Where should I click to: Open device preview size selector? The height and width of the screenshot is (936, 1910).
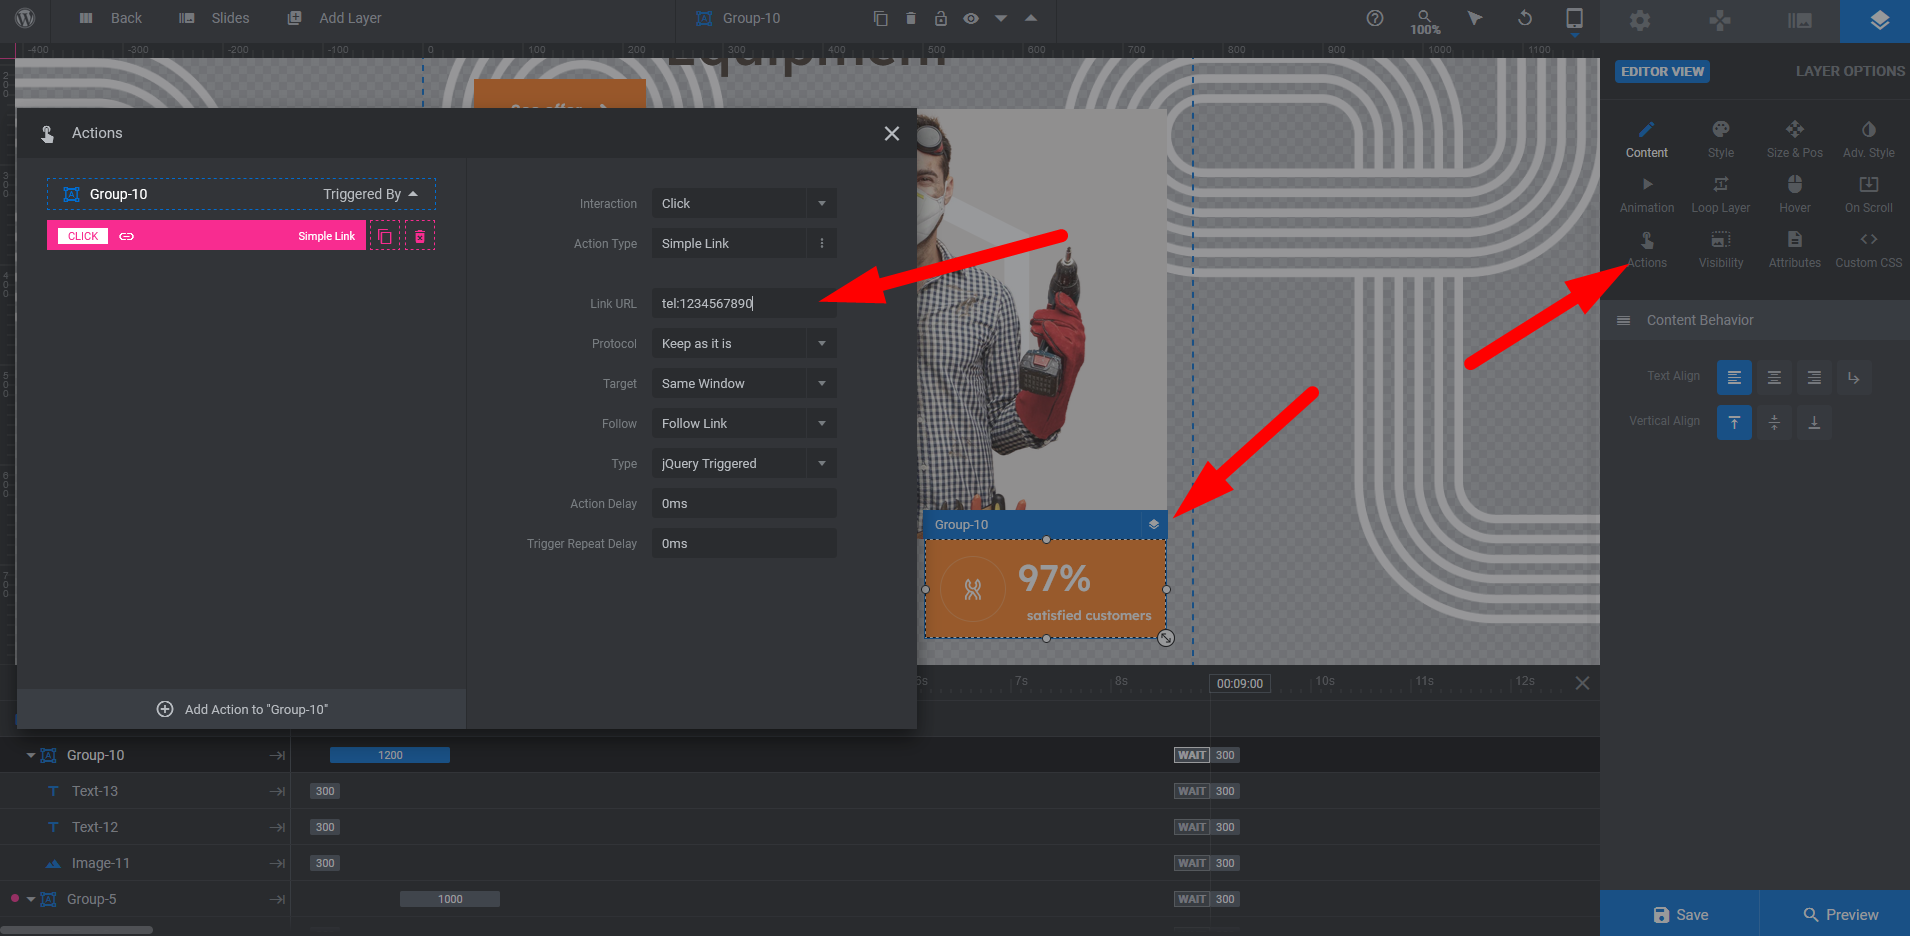click(x=1574, y=20)
